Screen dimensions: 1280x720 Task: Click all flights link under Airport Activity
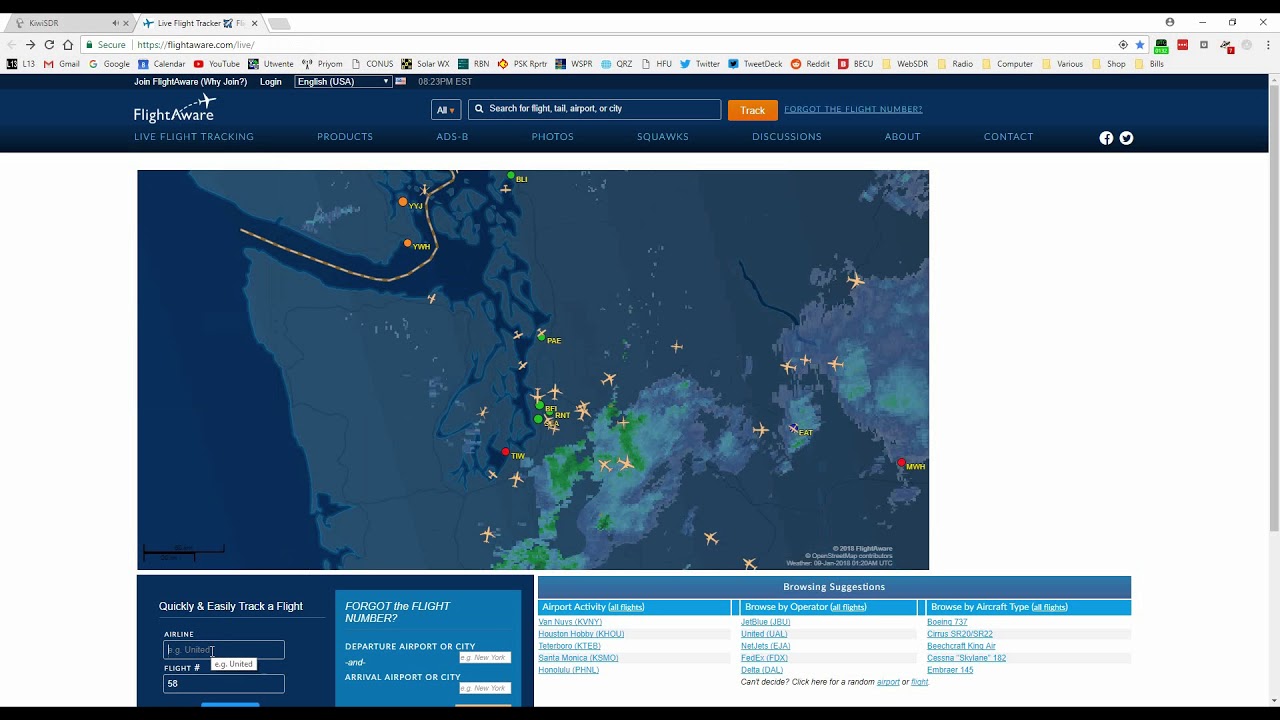tap(626, 607)
